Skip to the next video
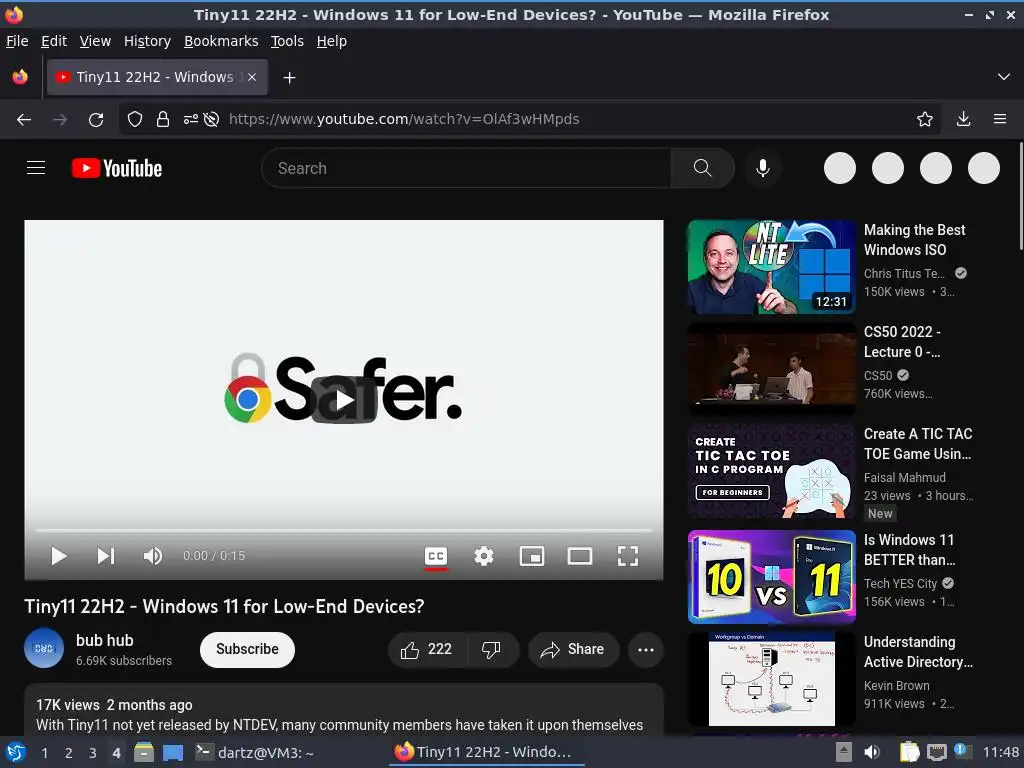 click(x=106, y=556)
